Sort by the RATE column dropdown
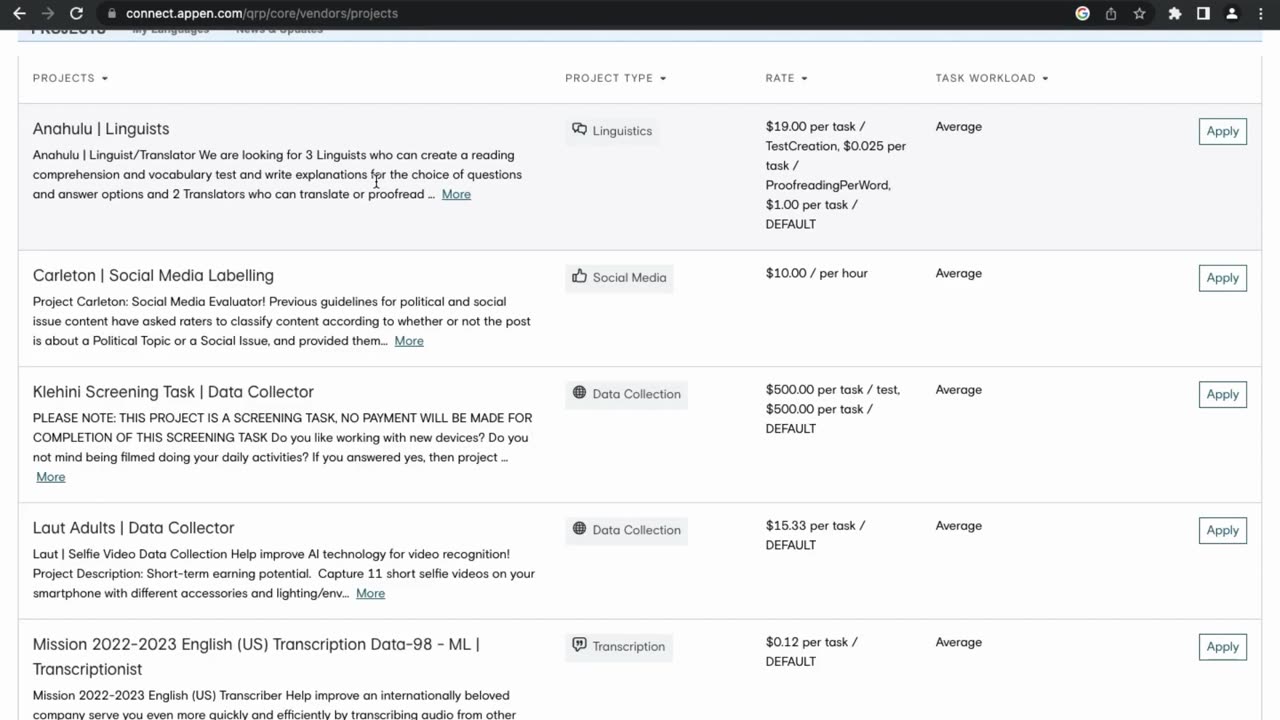This screenshot has height=720, width=1280. pyautogui.click(x=786, y=78)
